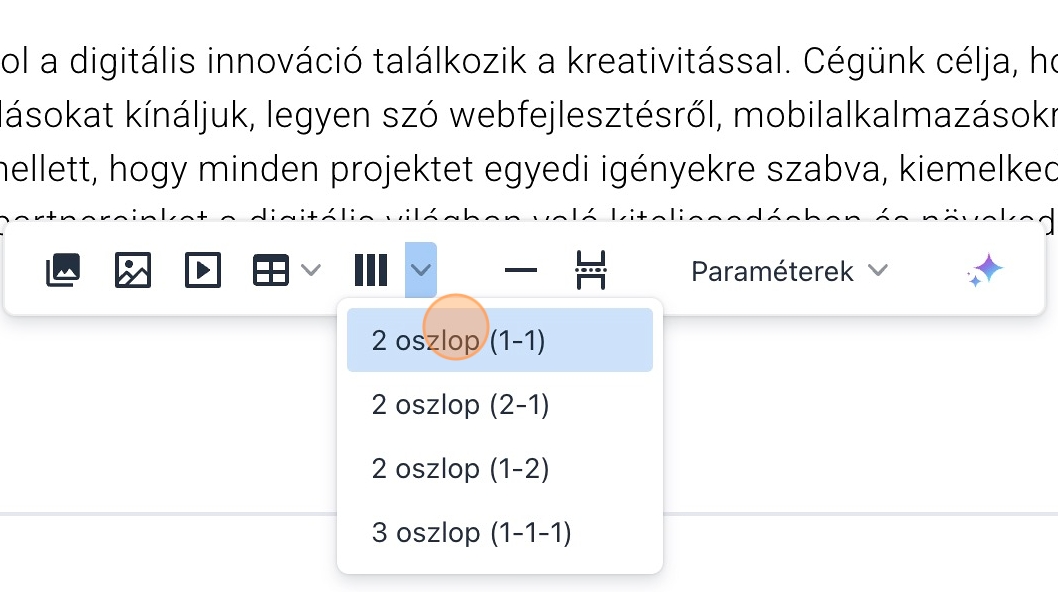Insert a video using the play icon
Image resolution: width=1058 pixels, height=592 pixels.
(x=203, y=270)
